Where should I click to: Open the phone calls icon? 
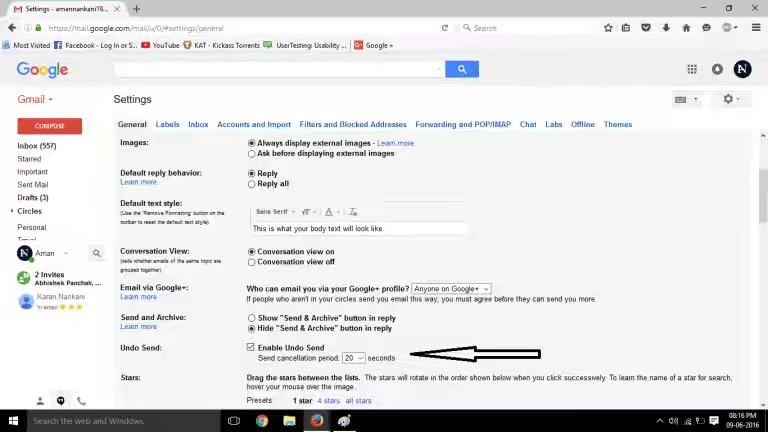coord(81,401)
